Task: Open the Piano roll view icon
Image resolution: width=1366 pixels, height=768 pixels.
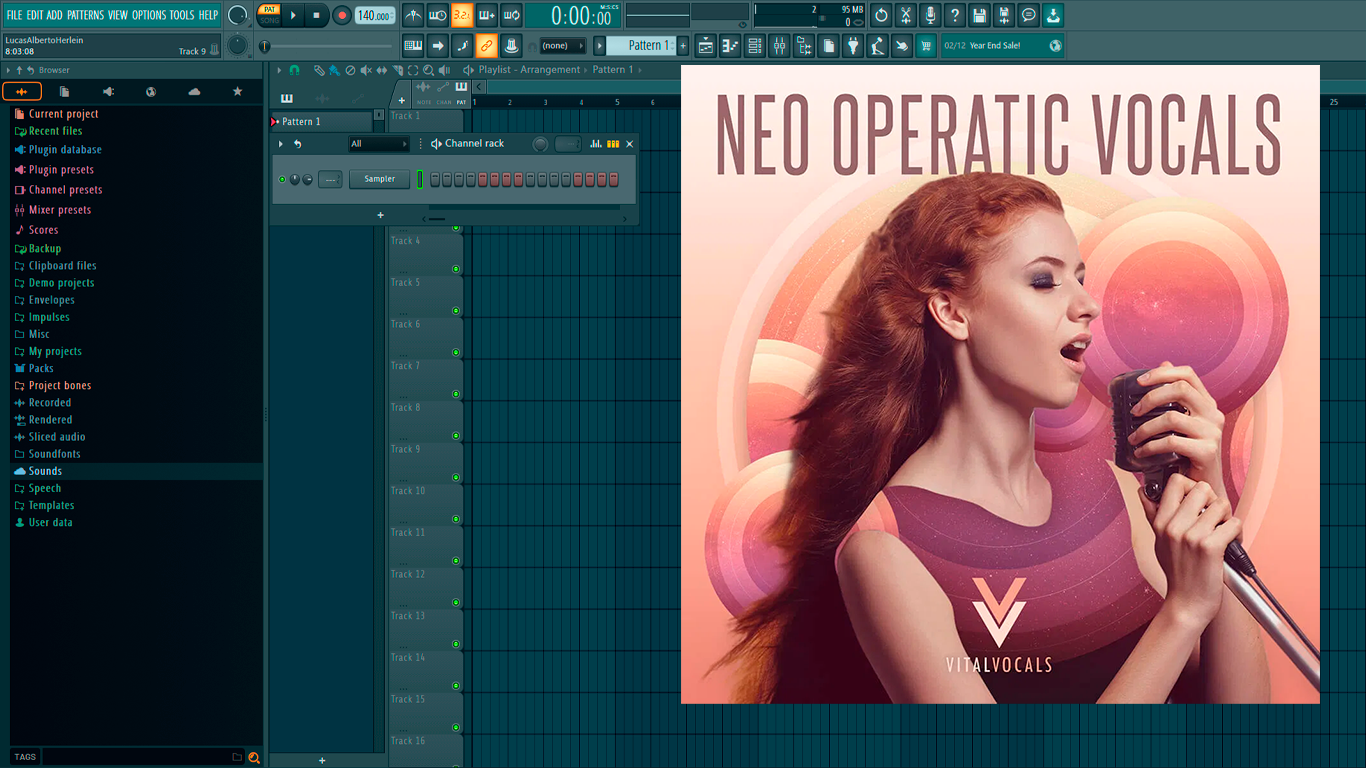Action: 730,45
